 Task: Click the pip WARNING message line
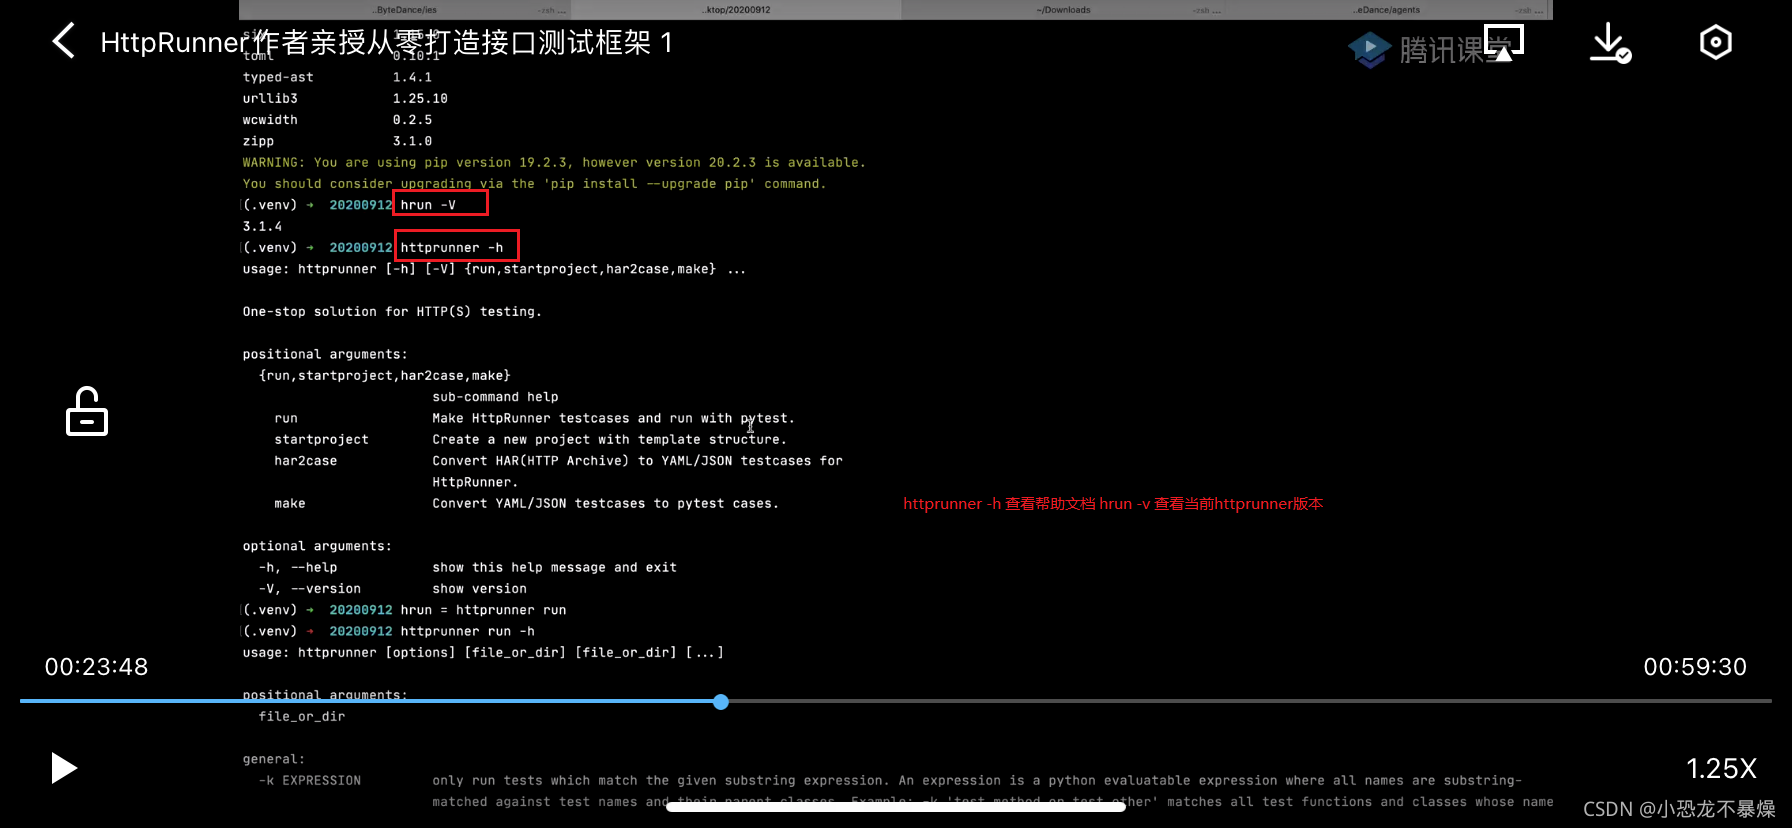554,163
